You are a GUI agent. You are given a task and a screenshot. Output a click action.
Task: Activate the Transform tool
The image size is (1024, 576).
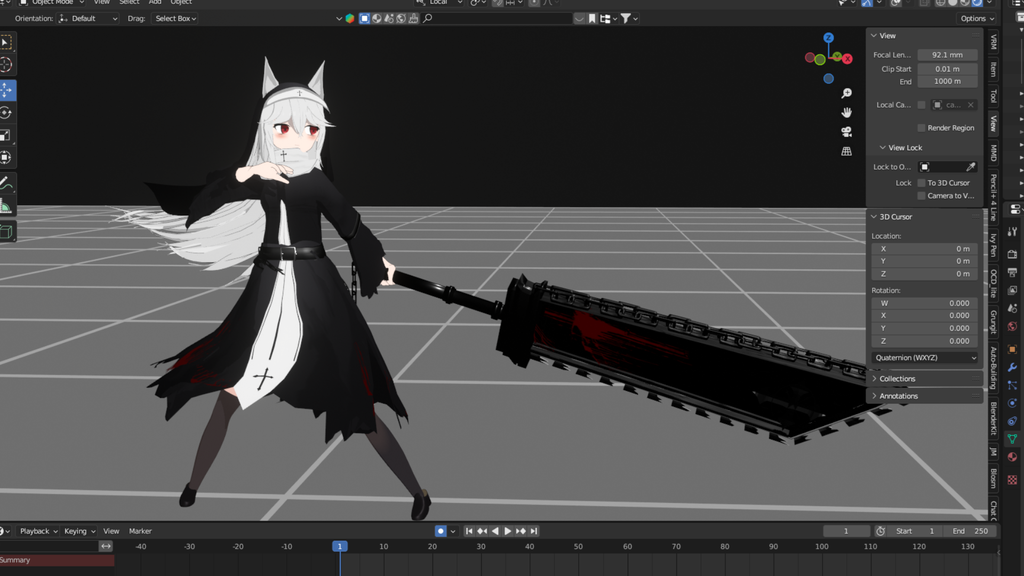[x=7, y=157]
